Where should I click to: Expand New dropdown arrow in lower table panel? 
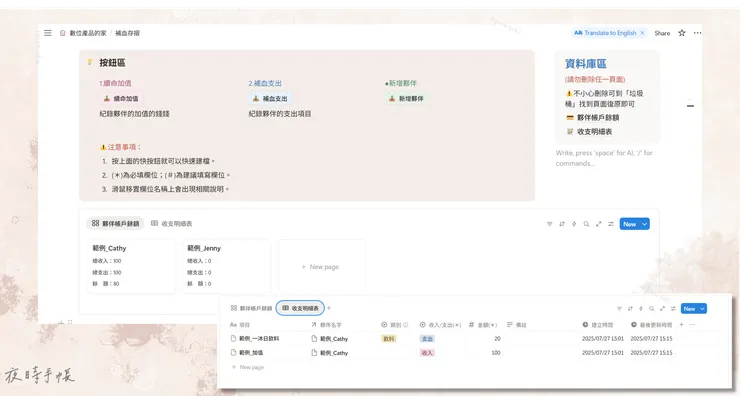point(702,309)
